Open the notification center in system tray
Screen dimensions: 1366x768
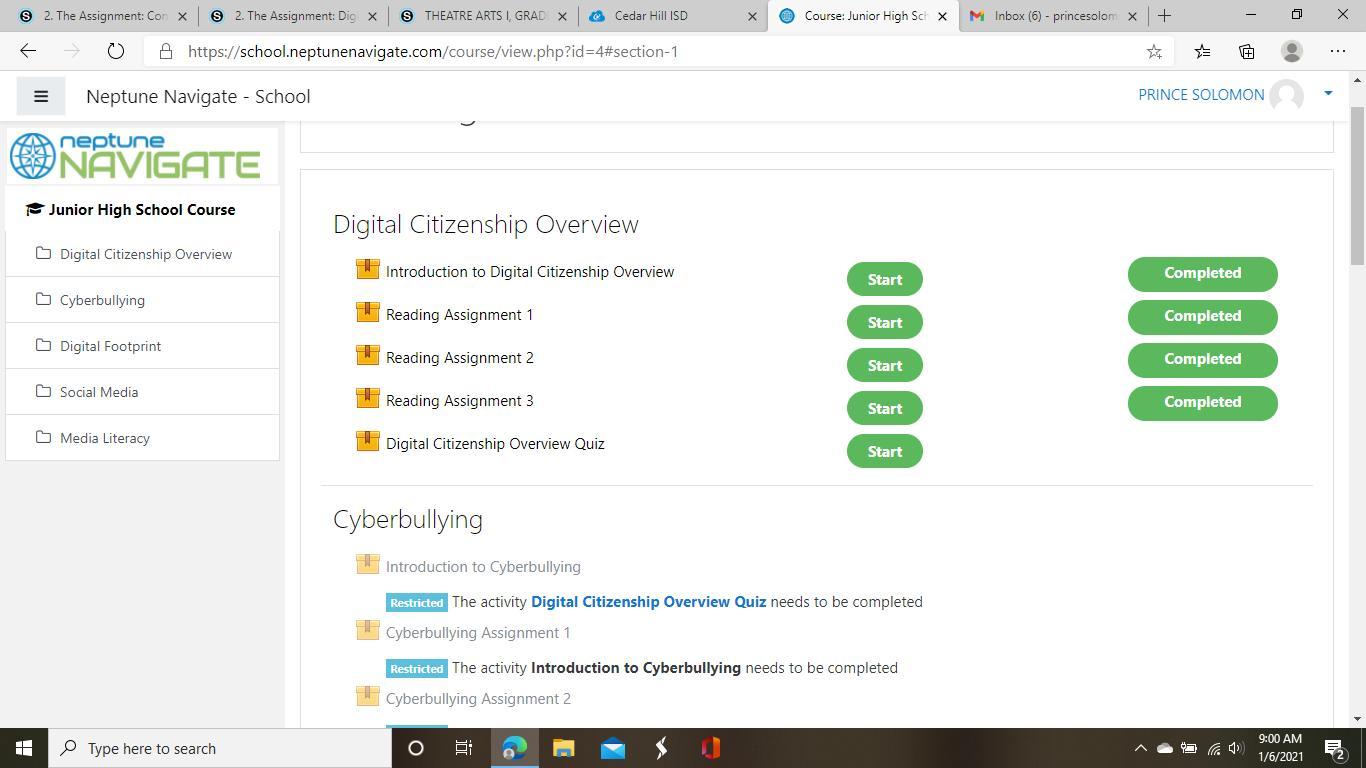[x=1335, y=748]
